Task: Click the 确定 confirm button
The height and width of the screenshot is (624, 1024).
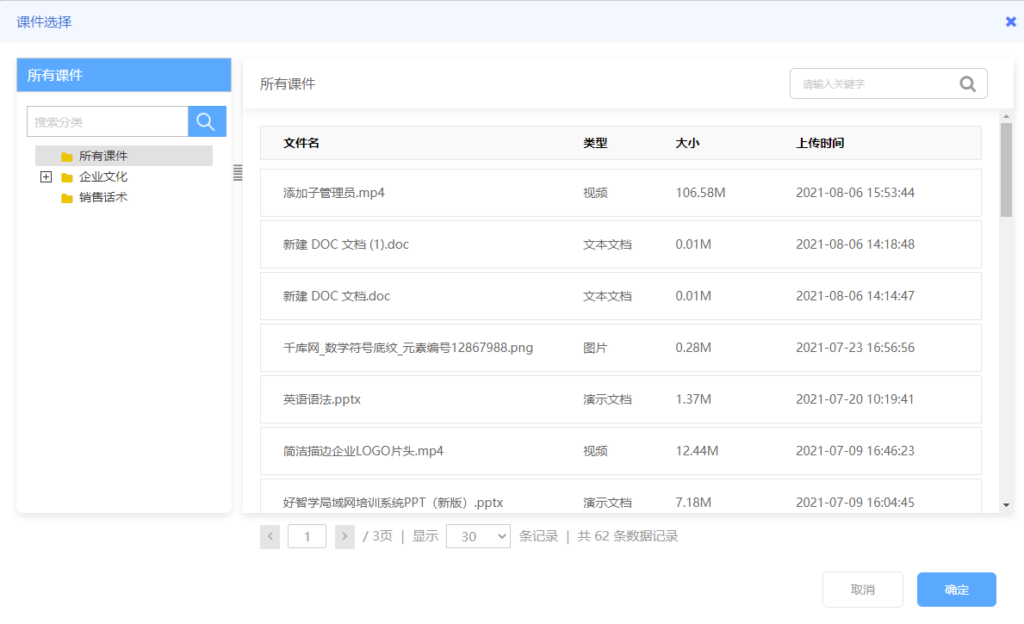Action: (956, 589)
